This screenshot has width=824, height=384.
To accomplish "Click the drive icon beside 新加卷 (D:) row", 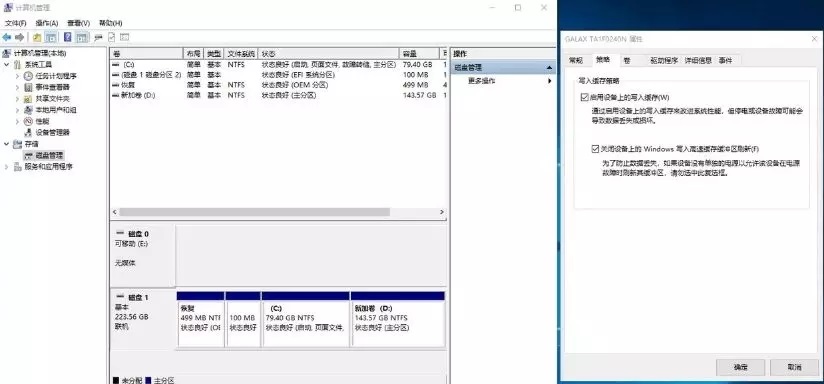I will click(116, 95).
